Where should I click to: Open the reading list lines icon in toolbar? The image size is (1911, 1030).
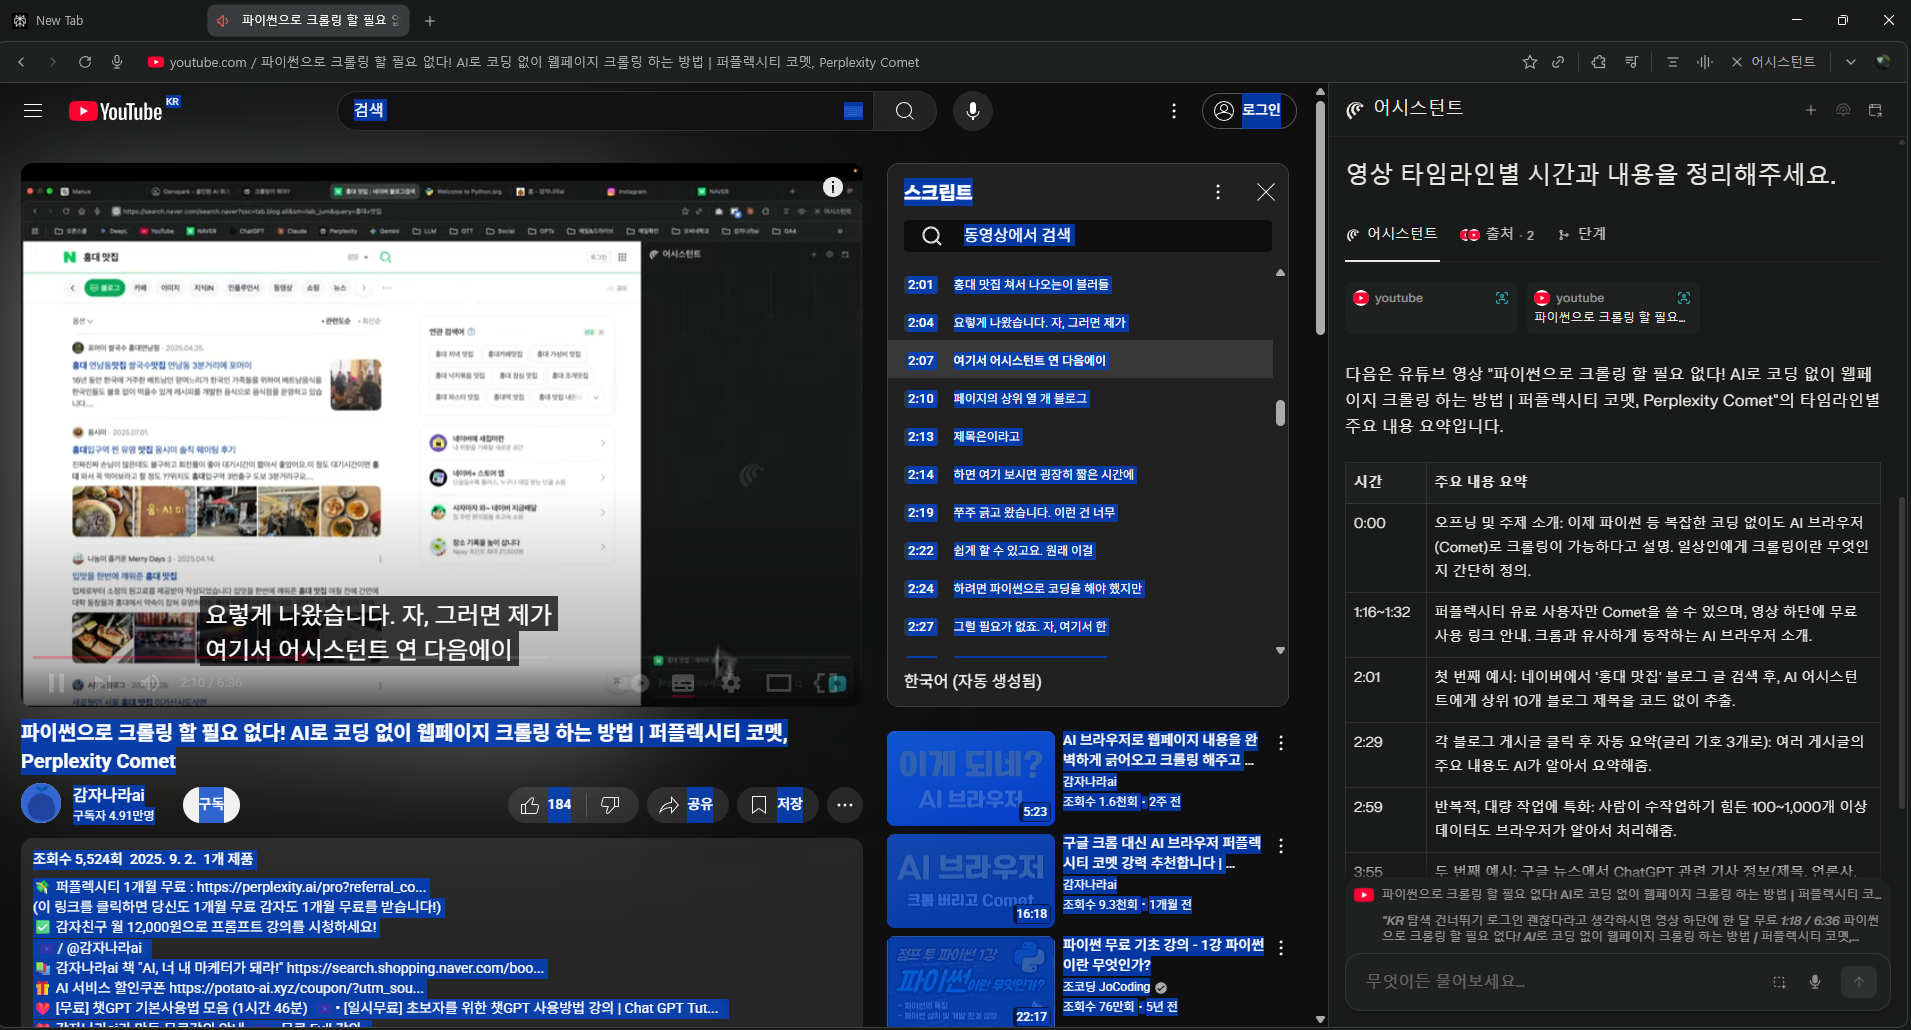pos(1672,62)
